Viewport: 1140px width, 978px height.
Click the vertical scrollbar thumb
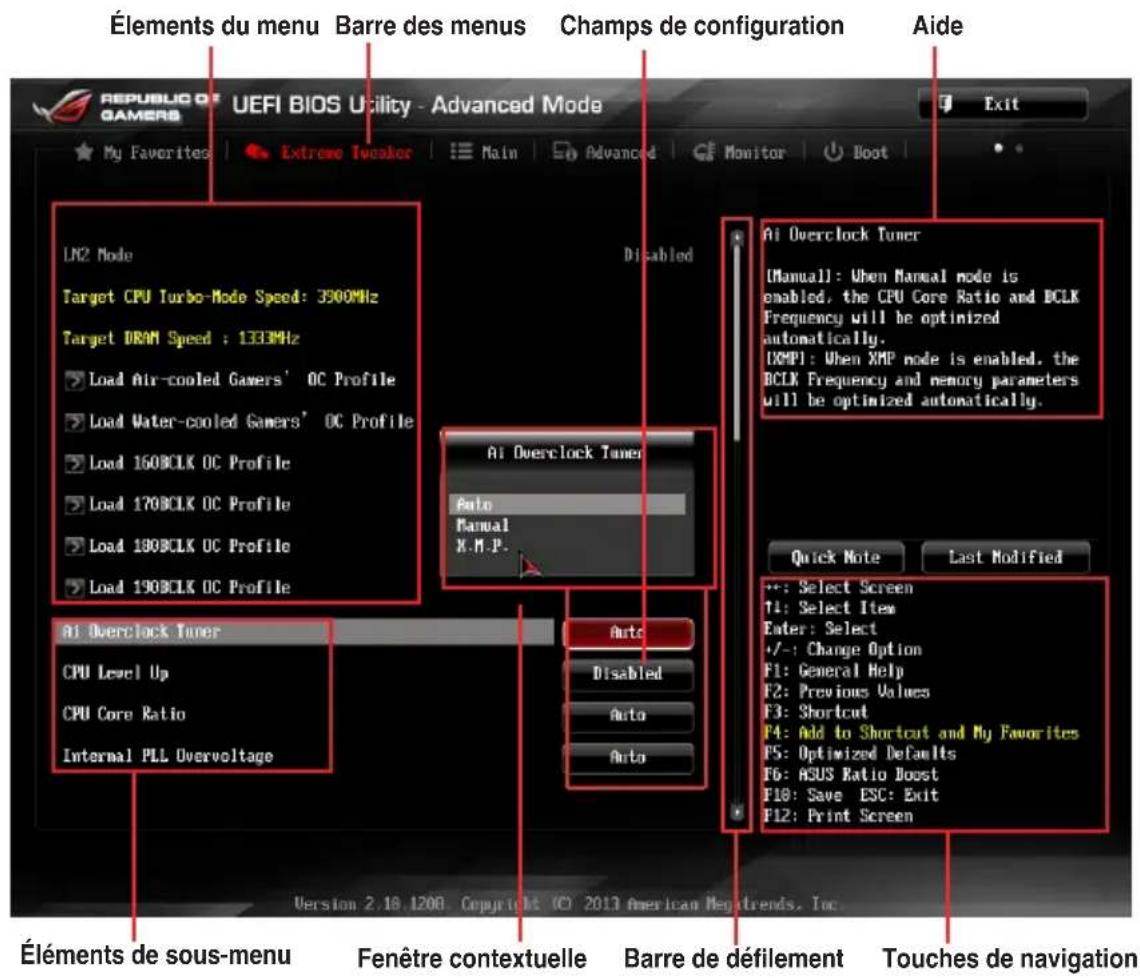point(736,342)
